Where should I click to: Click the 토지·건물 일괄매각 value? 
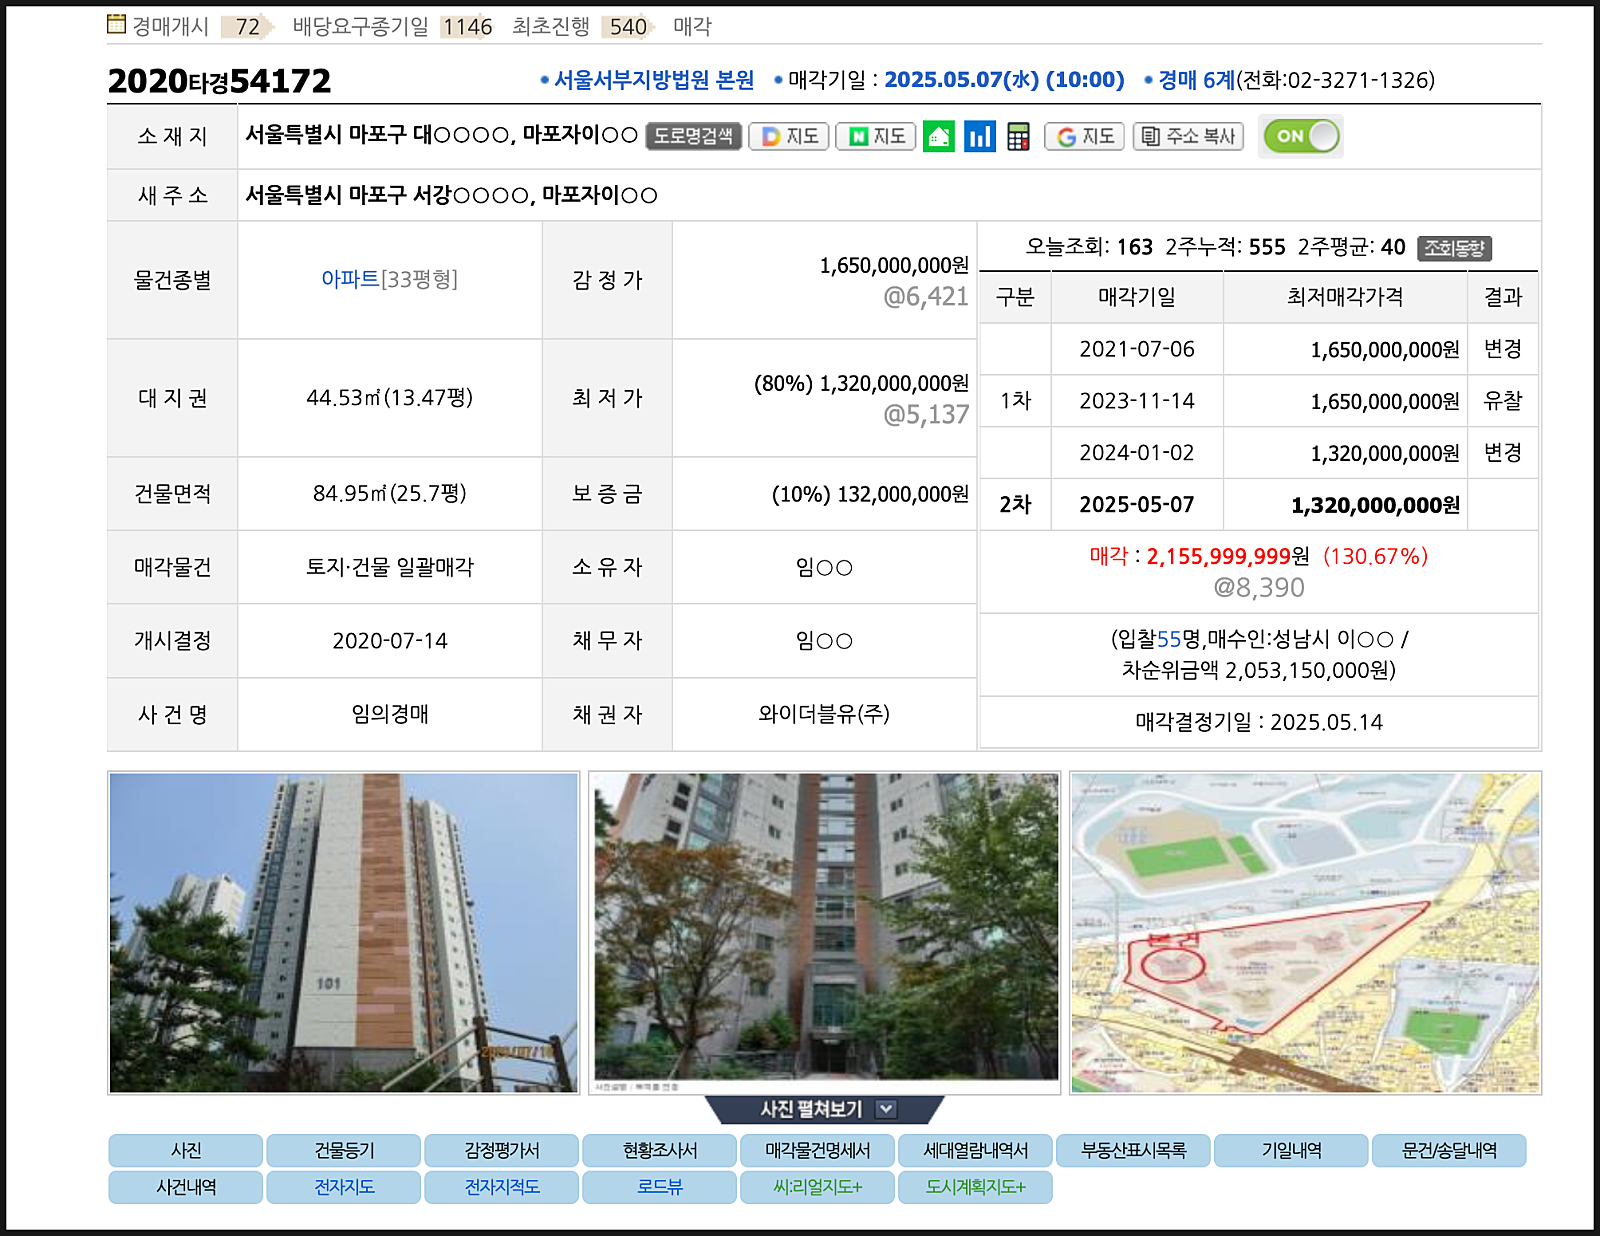390,567
